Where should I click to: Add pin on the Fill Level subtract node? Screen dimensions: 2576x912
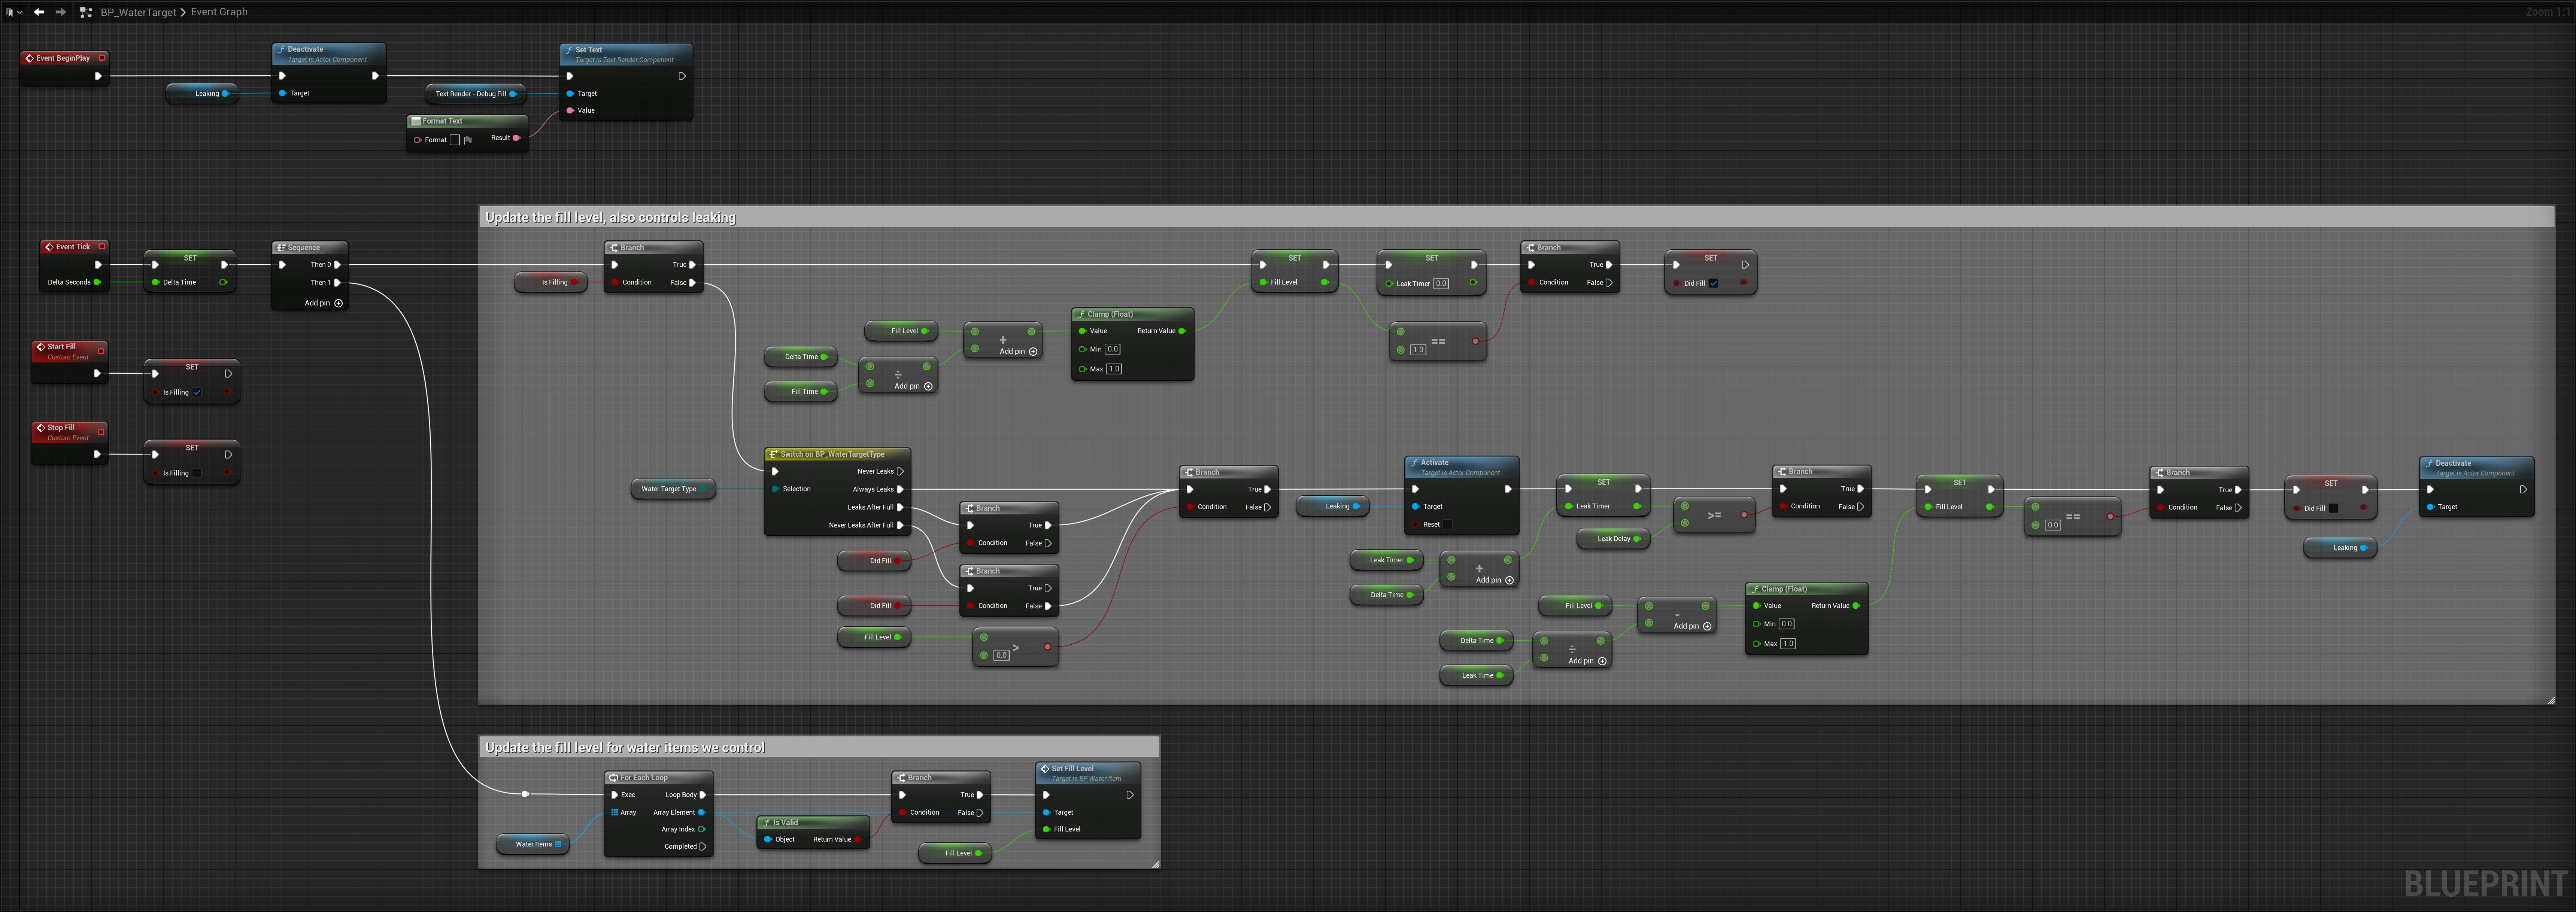[1692, 626]
